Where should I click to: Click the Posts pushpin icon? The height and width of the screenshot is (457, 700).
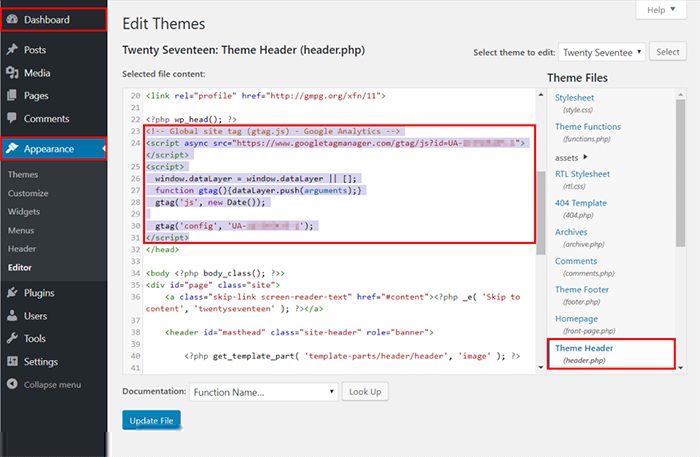(x=12, y=50)
